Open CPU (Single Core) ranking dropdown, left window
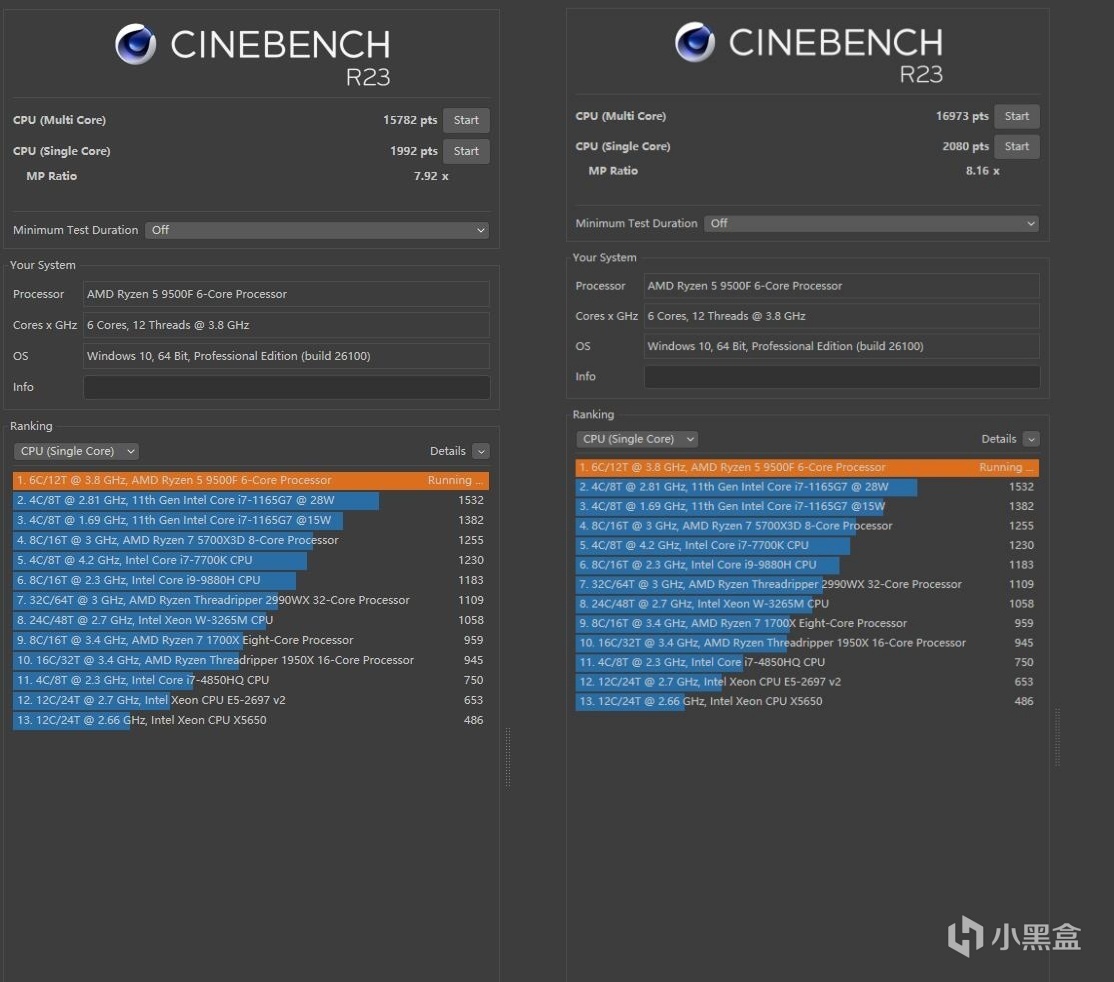 coord(76,451)
